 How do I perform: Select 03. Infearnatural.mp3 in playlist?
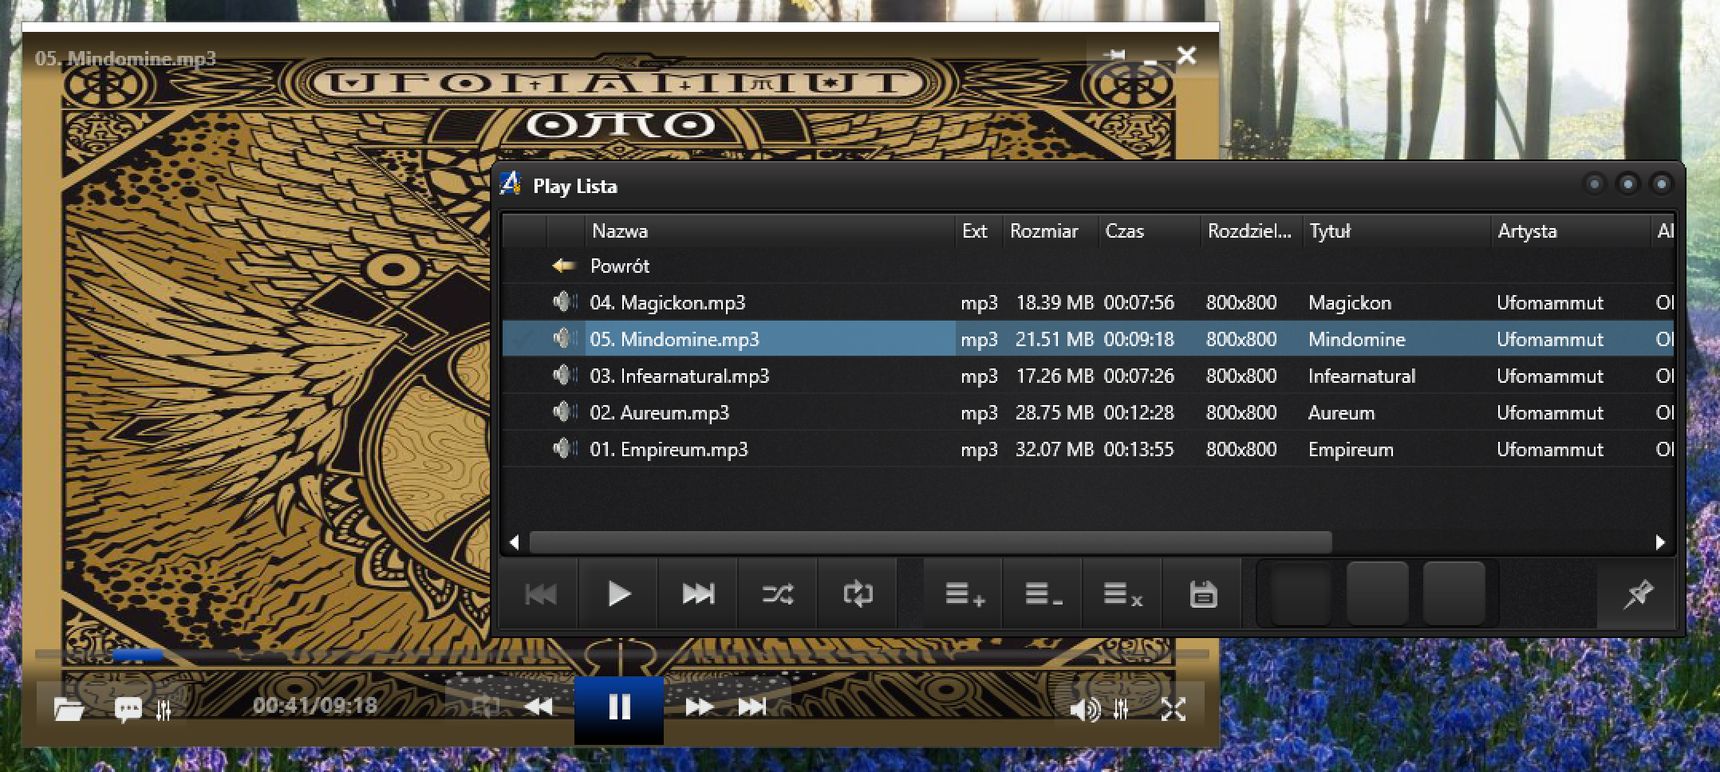click(1088, 376)
